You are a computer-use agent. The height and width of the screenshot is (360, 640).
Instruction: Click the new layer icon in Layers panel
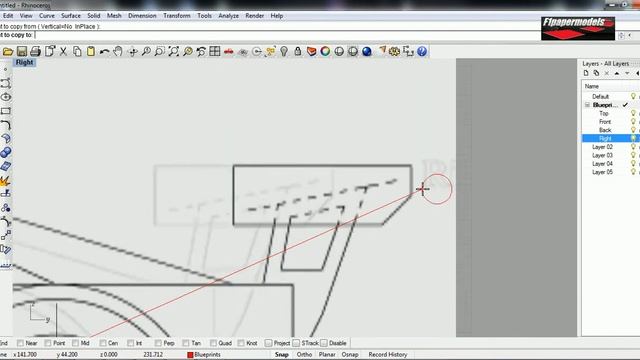tap(586, 73)
